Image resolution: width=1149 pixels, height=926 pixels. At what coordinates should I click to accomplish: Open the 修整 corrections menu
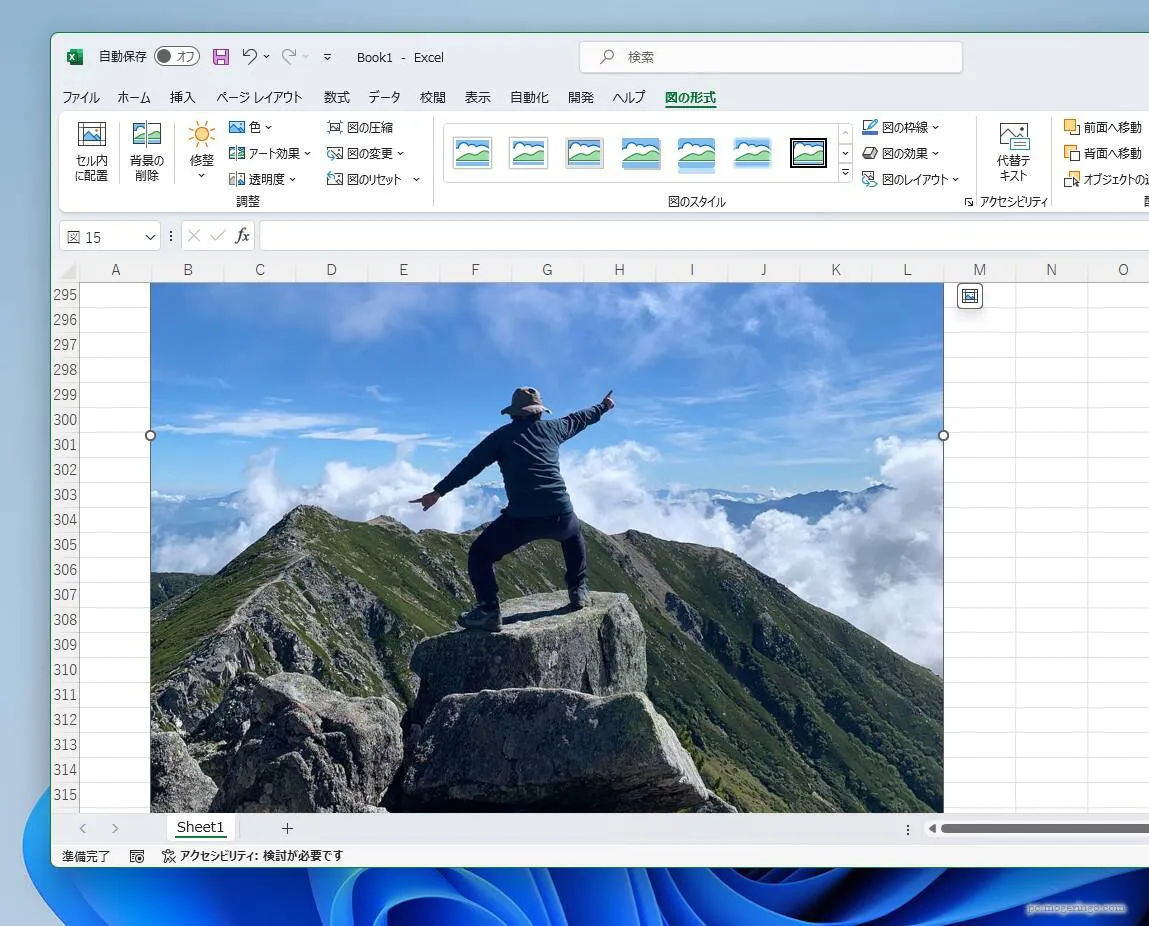[202, 152]
